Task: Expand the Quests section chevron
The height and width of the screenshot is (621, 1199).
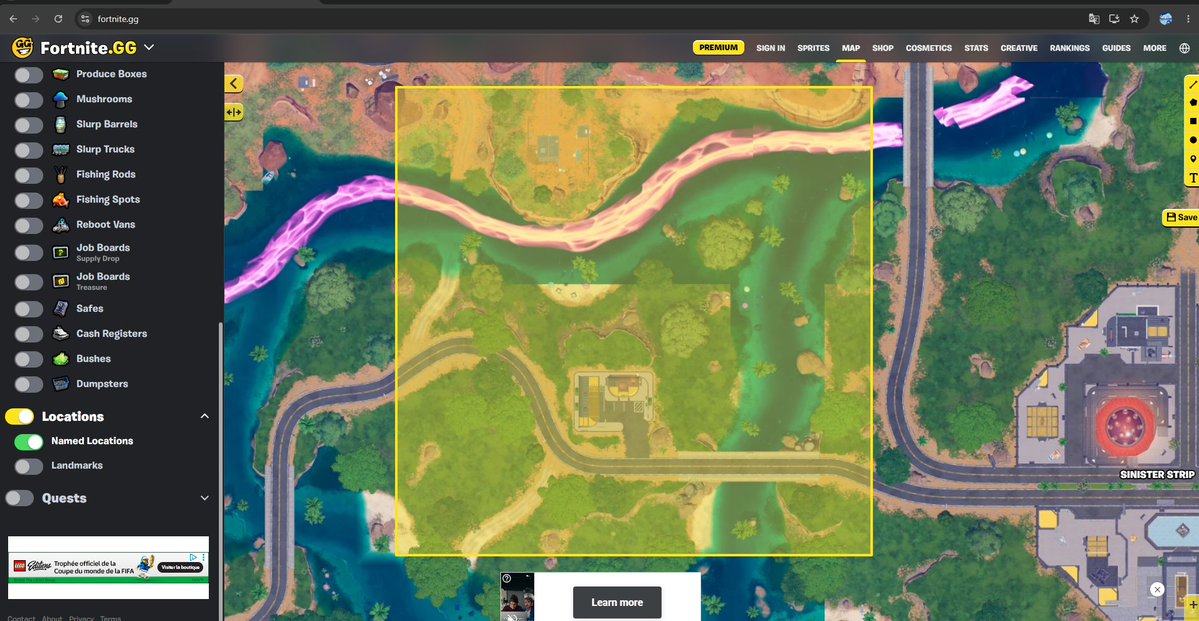Action: (204, 498)
